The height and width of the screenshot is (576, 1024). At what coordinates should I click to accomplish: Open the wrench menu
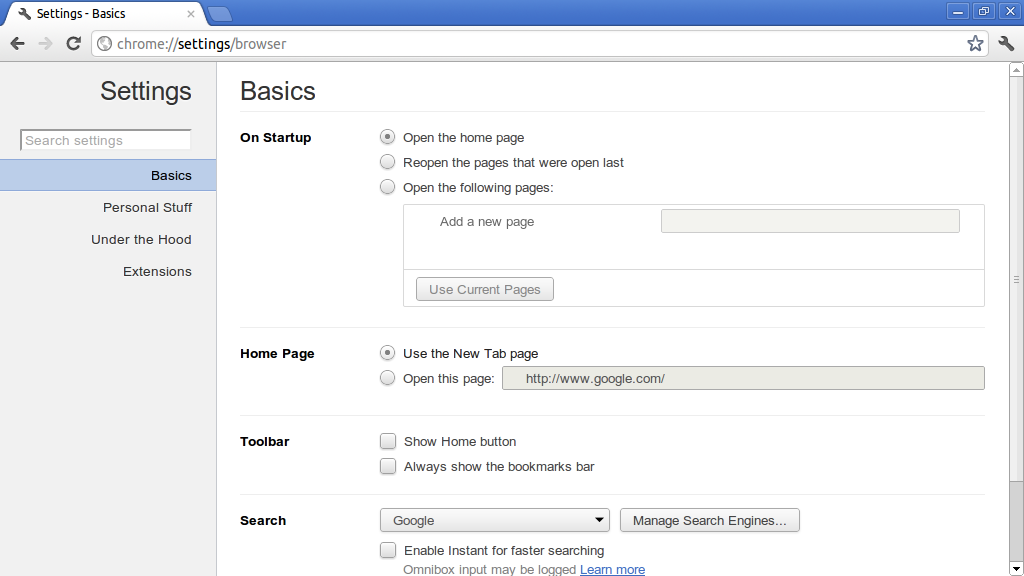(1006, 43)
